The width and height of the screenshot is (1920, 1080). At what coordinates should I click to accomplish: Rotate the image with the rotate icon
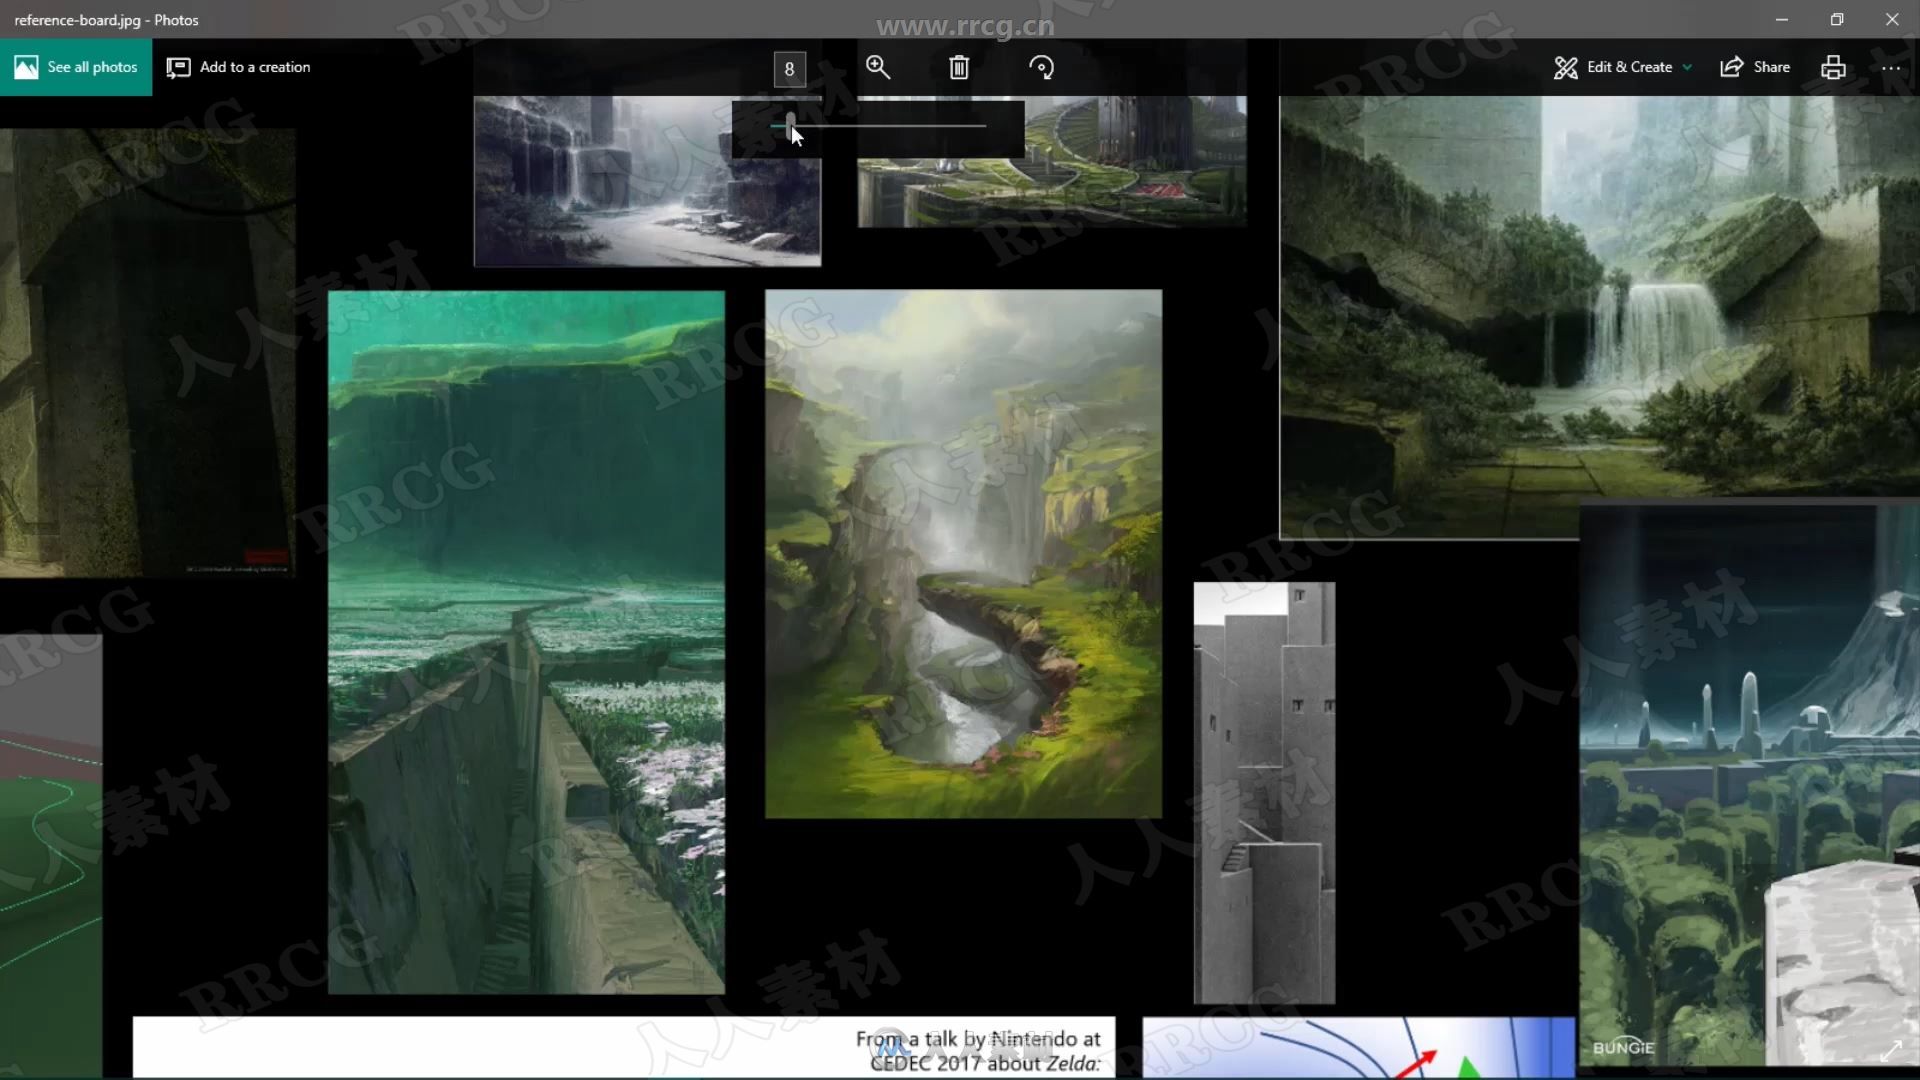tap(1041, 67)
